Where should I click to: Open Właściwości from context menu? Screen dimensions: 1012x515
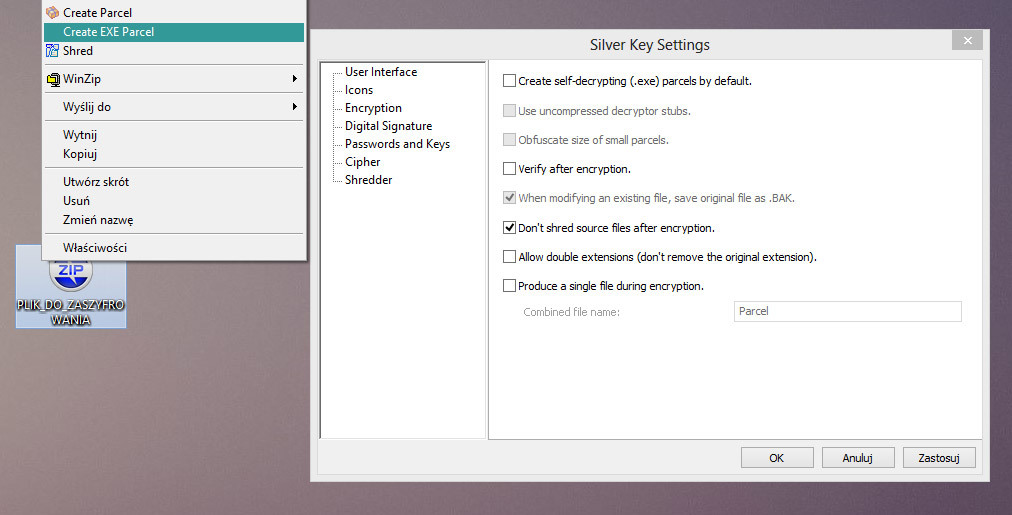pos(174,248)
